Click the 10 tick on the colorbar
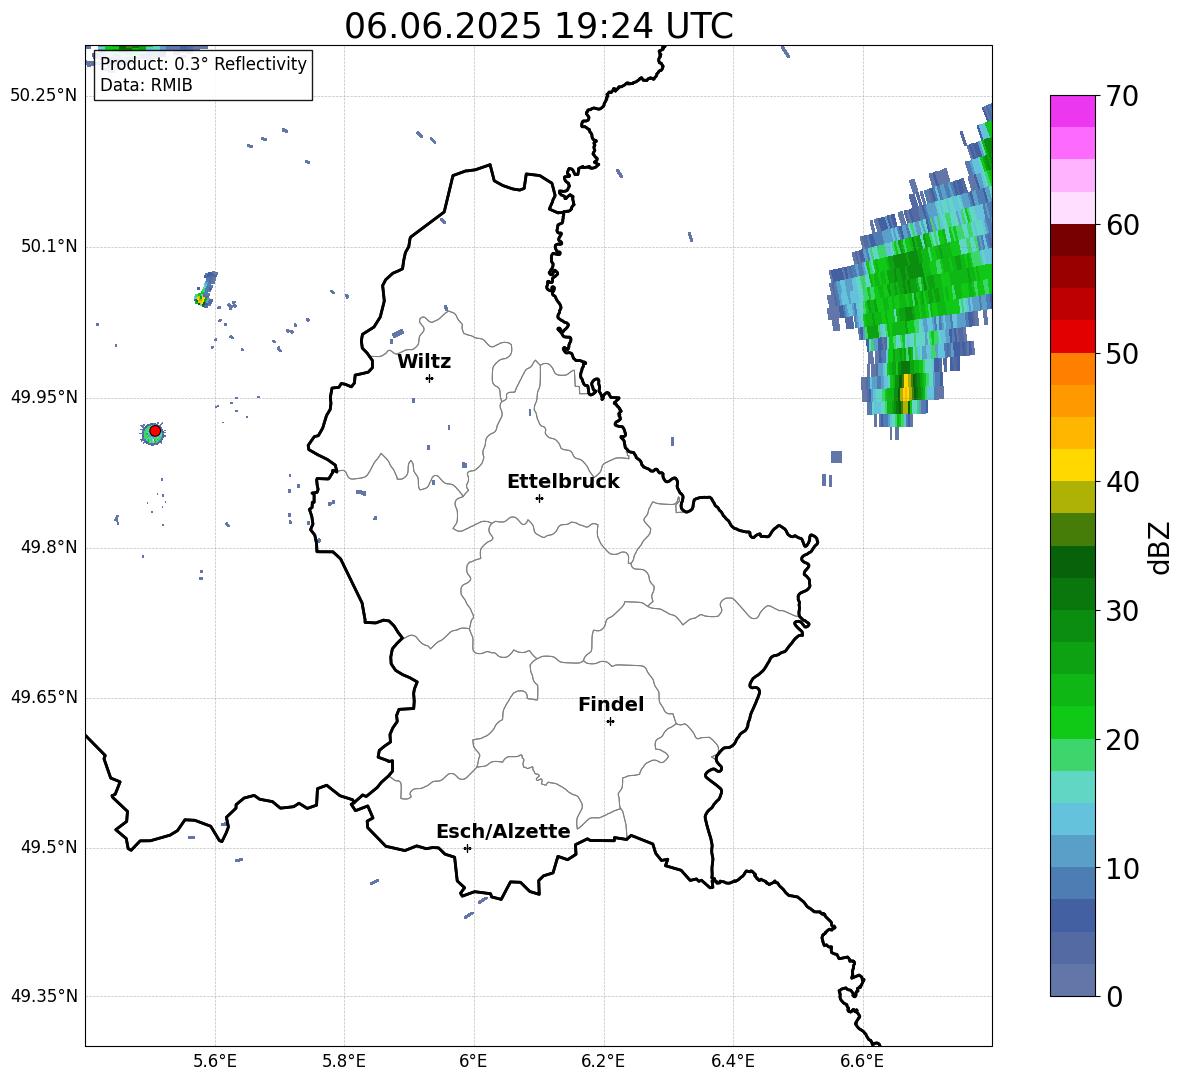Screen dimensions: 1184x1081 [1122, 868]
